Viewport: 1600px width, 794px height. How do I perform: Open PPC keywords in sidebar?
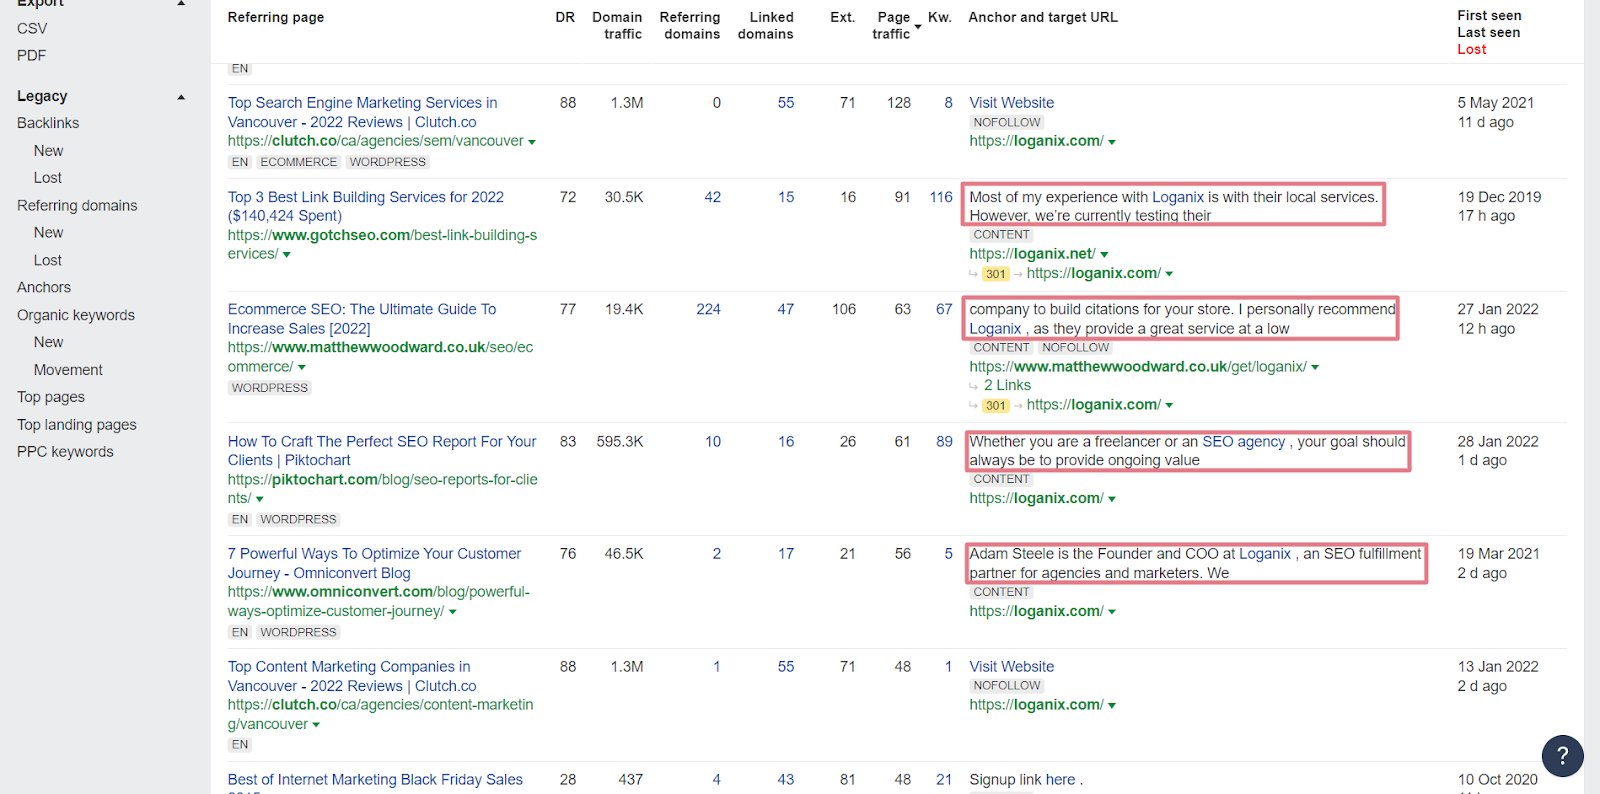[65, 452]
